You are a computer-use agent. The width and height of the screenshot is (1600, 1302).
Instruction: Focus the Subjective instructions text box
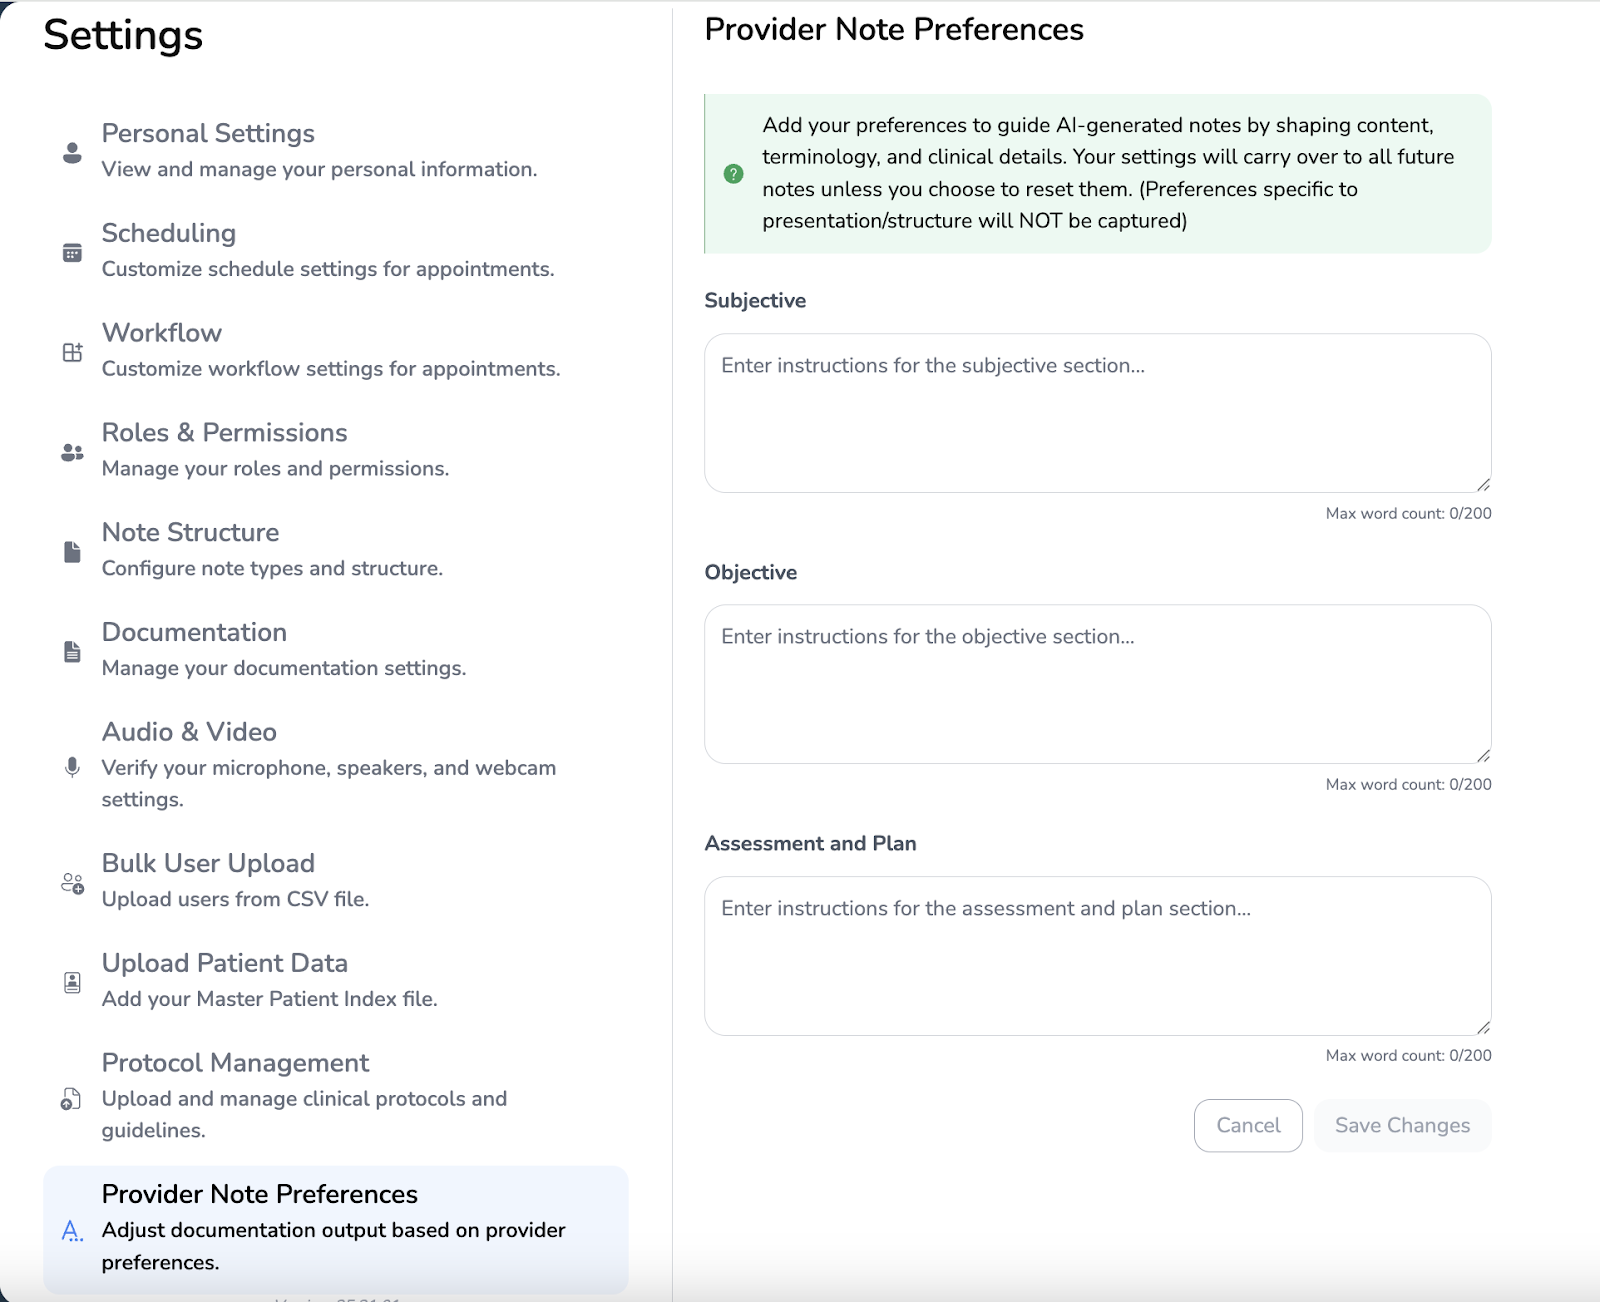point(1097,412)
